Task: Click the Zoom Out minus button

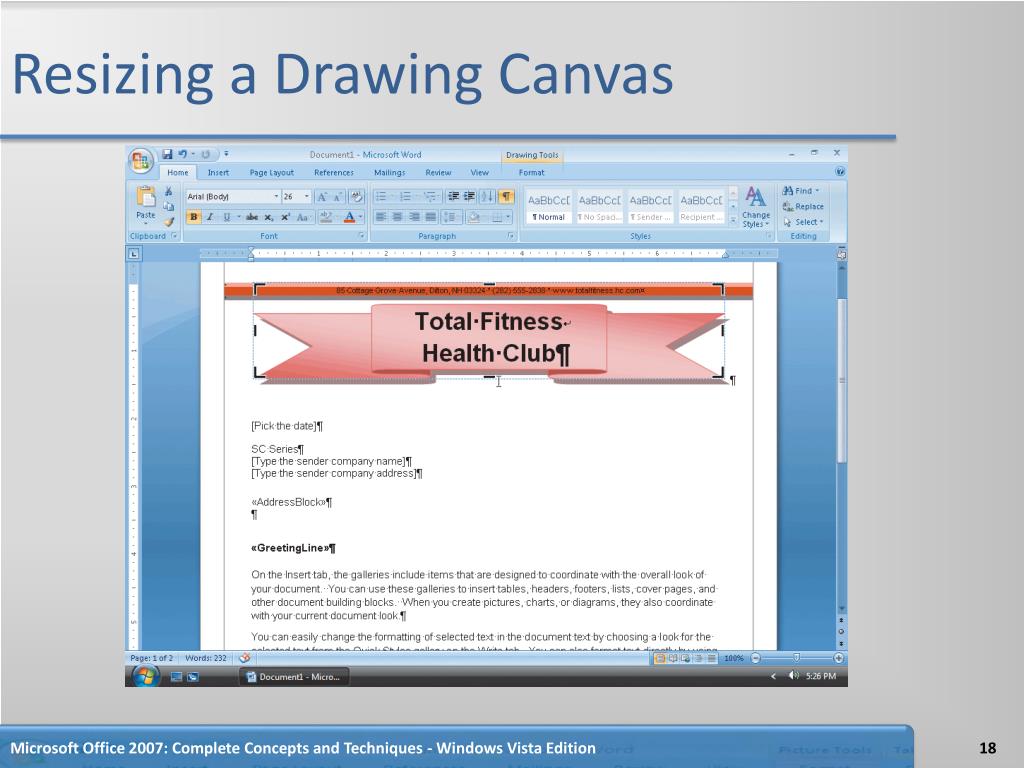Action: coord(756,658)
